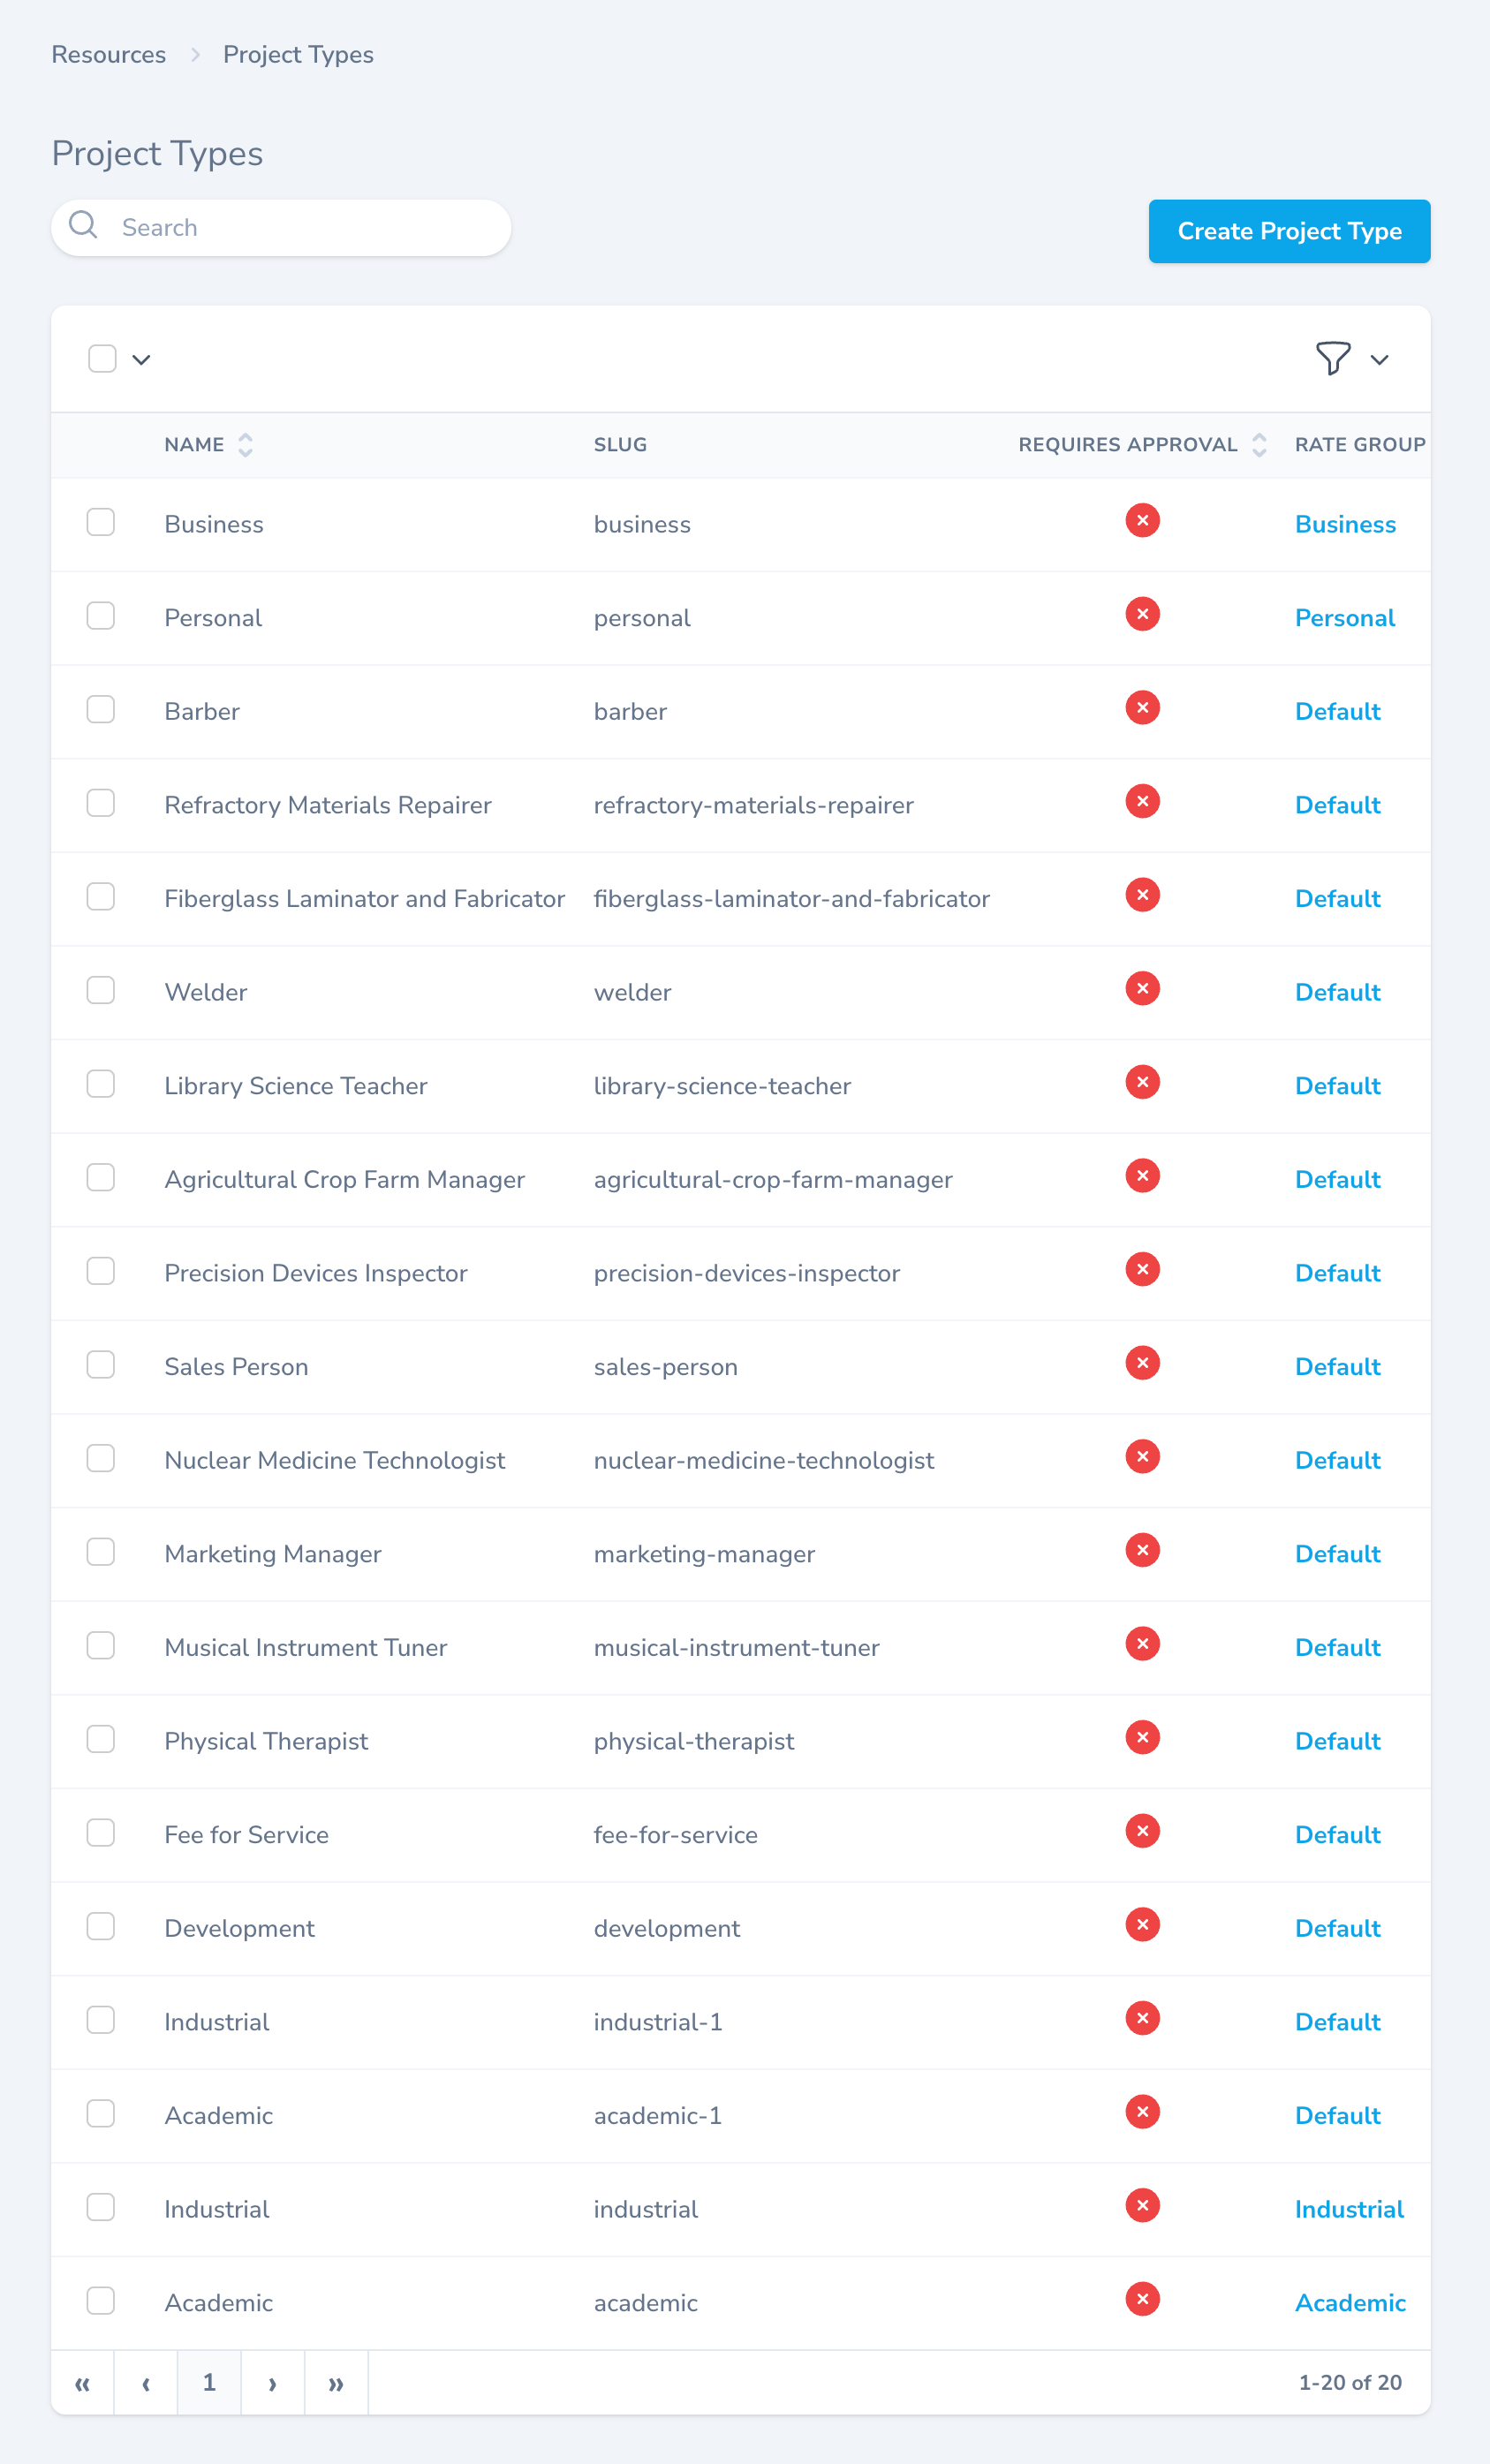
Task: Sort by the Name column arrows
Action: [x=245, y=445]
